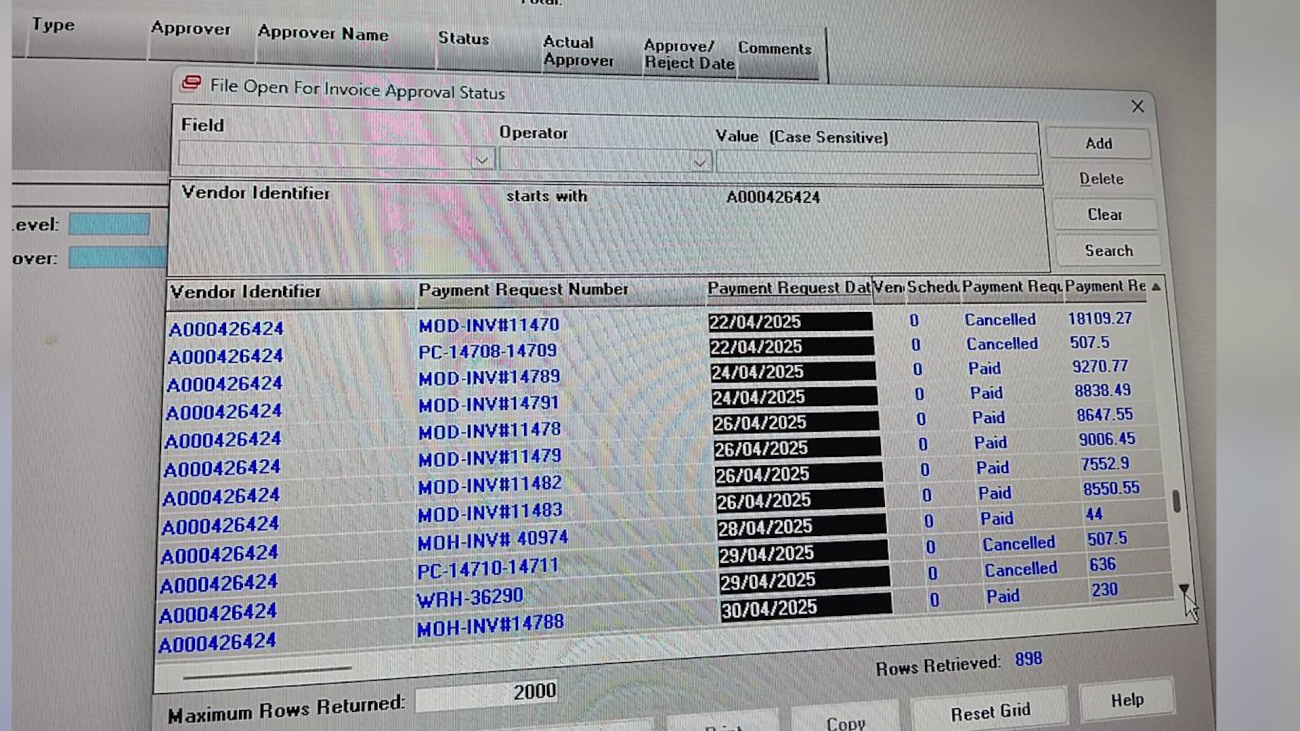Click the amount 8838.49

1103,391
